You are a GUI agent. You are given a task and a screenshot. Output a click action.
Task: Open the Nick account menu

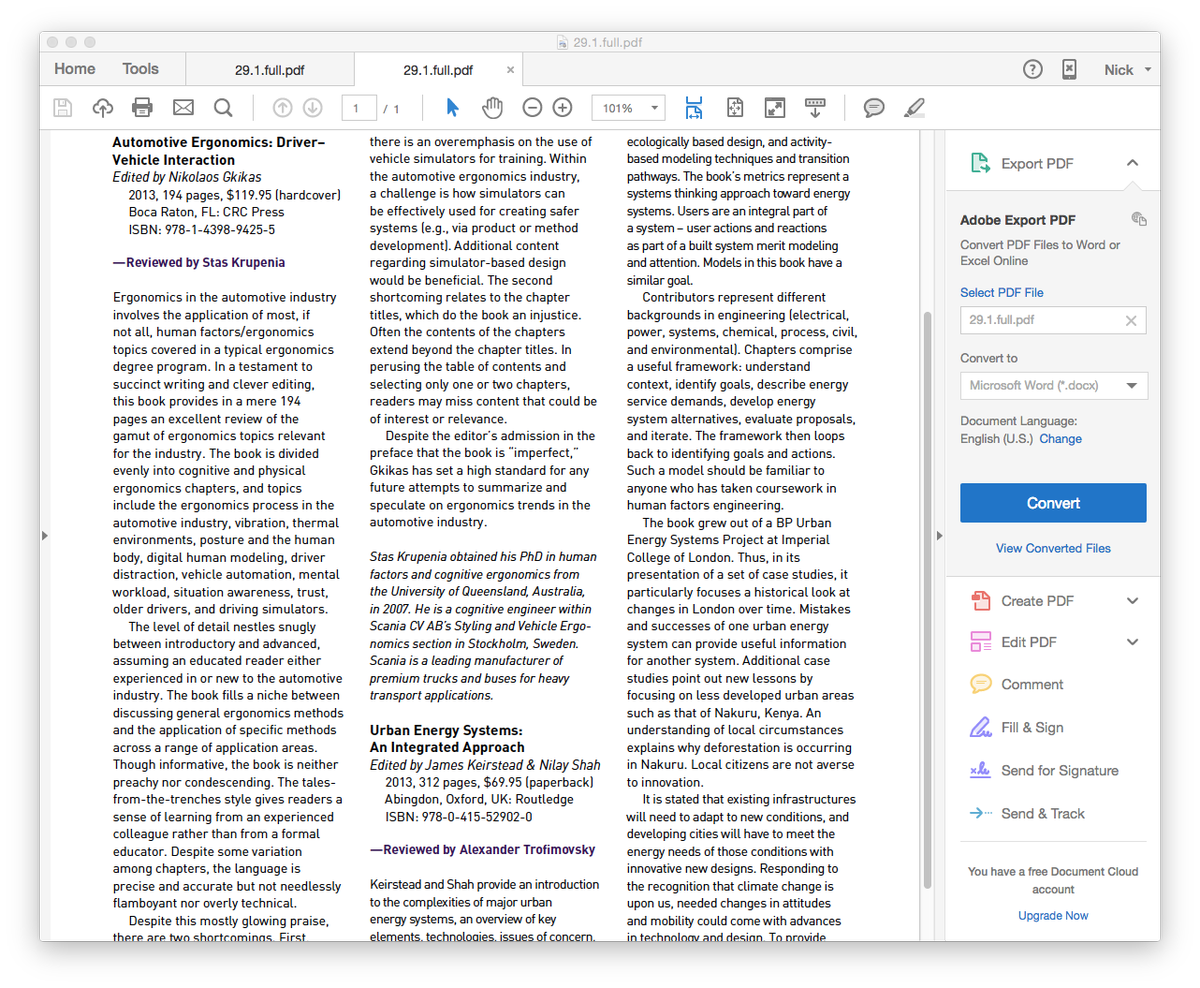click(x=1128, y=70)
